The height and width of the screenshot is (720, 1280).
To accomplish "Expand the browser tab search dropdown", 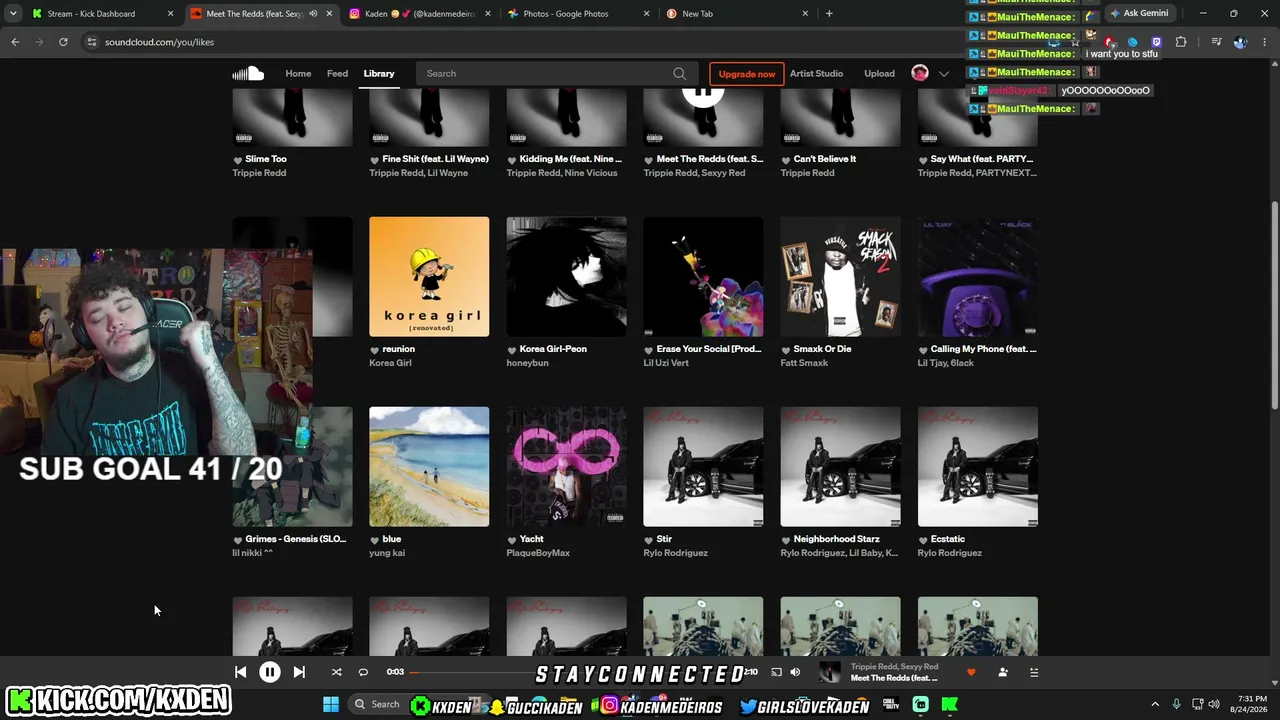I will point(13,14).
